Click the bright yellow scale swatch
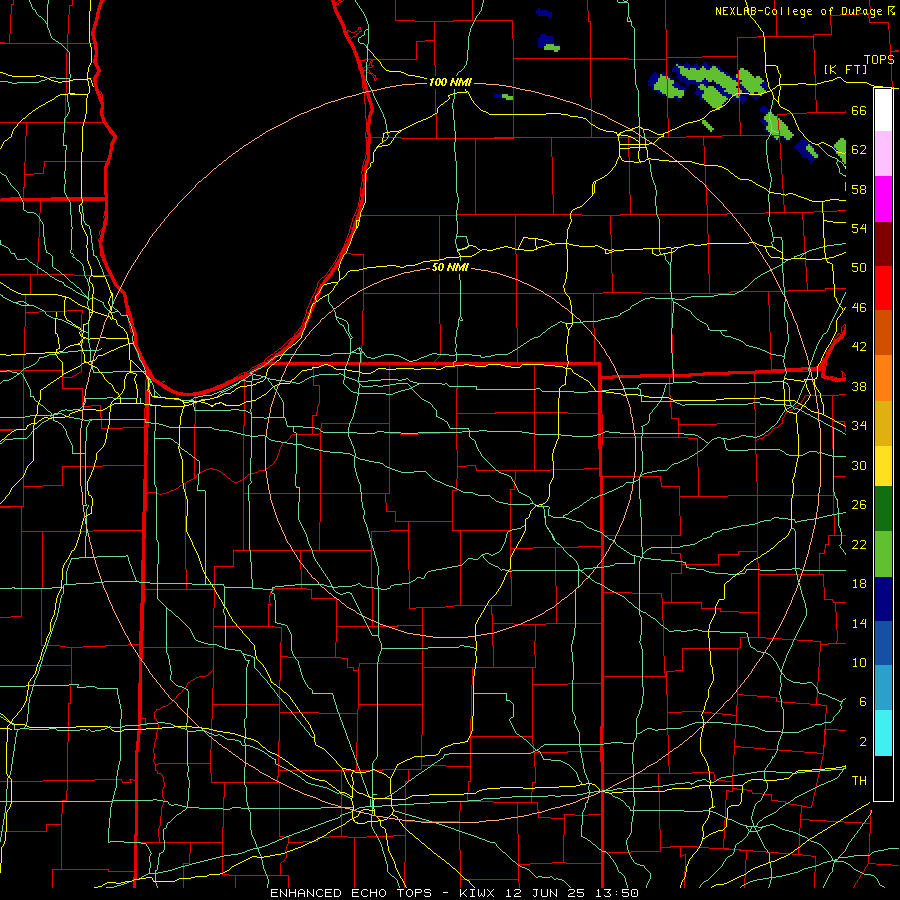The image size is (900, 900). (x=883, y=465)
